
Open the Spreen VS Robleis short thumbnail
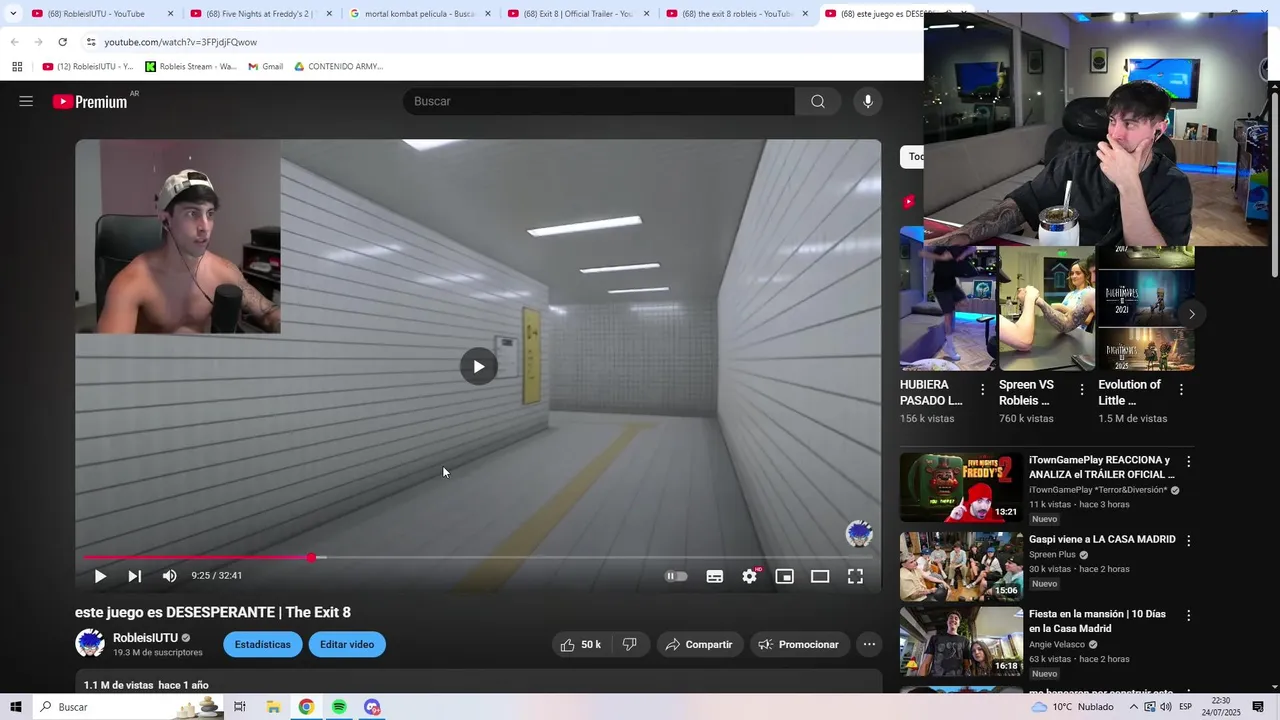pyautogui.click(x=1047, y=308)
